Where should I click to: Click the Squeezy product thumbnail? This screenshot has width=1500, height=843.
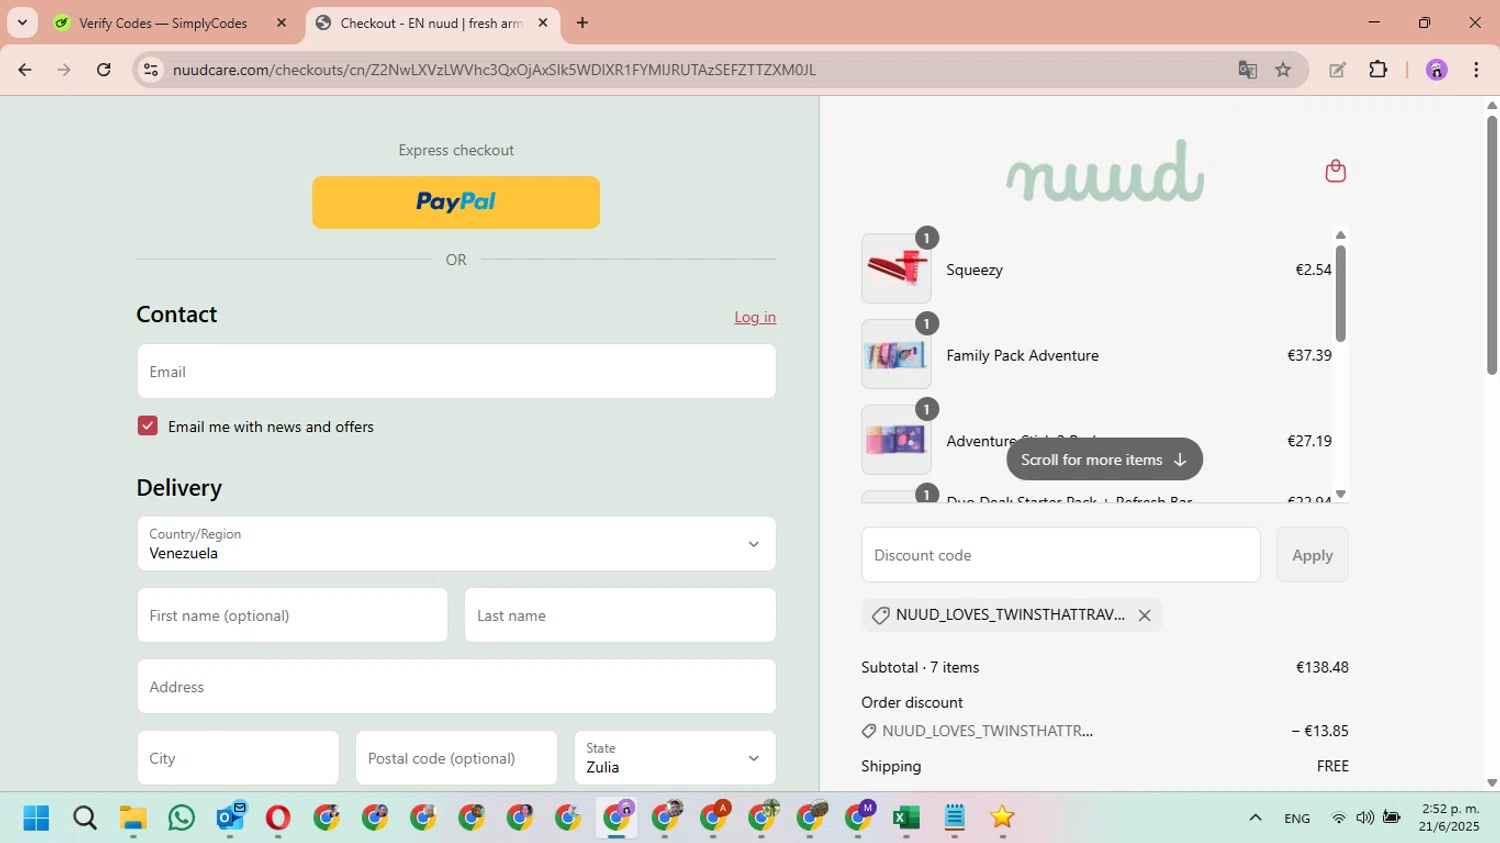click(896, 269)
